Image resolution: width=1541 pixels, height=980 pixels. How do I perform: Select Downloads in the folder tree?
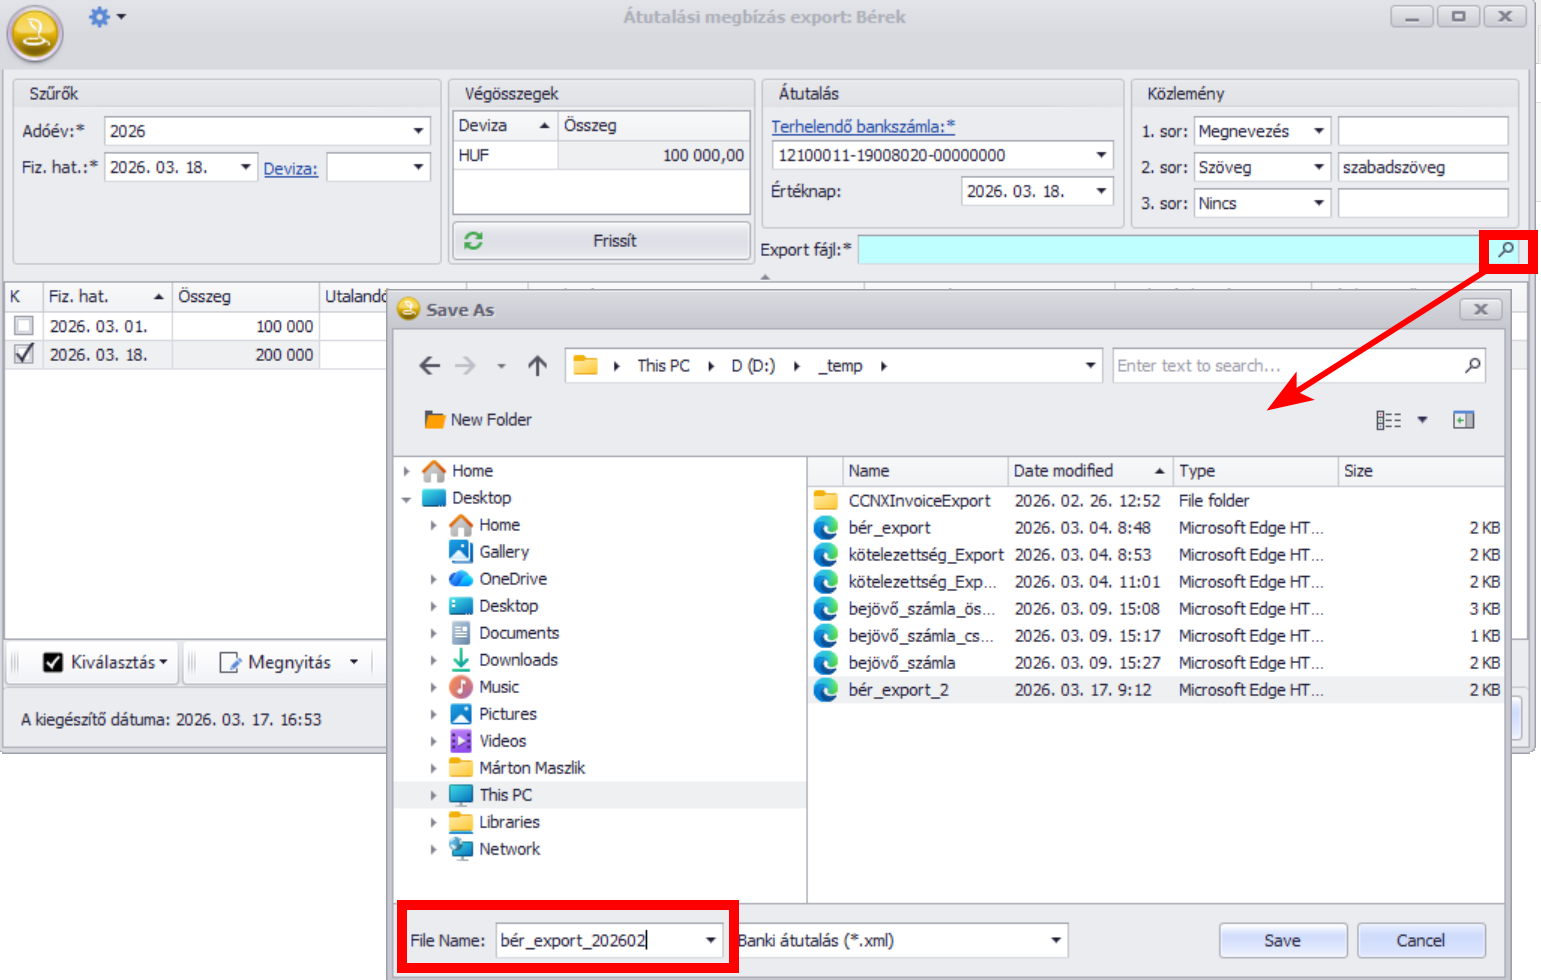pyautogui.click(x=518, y=660)
